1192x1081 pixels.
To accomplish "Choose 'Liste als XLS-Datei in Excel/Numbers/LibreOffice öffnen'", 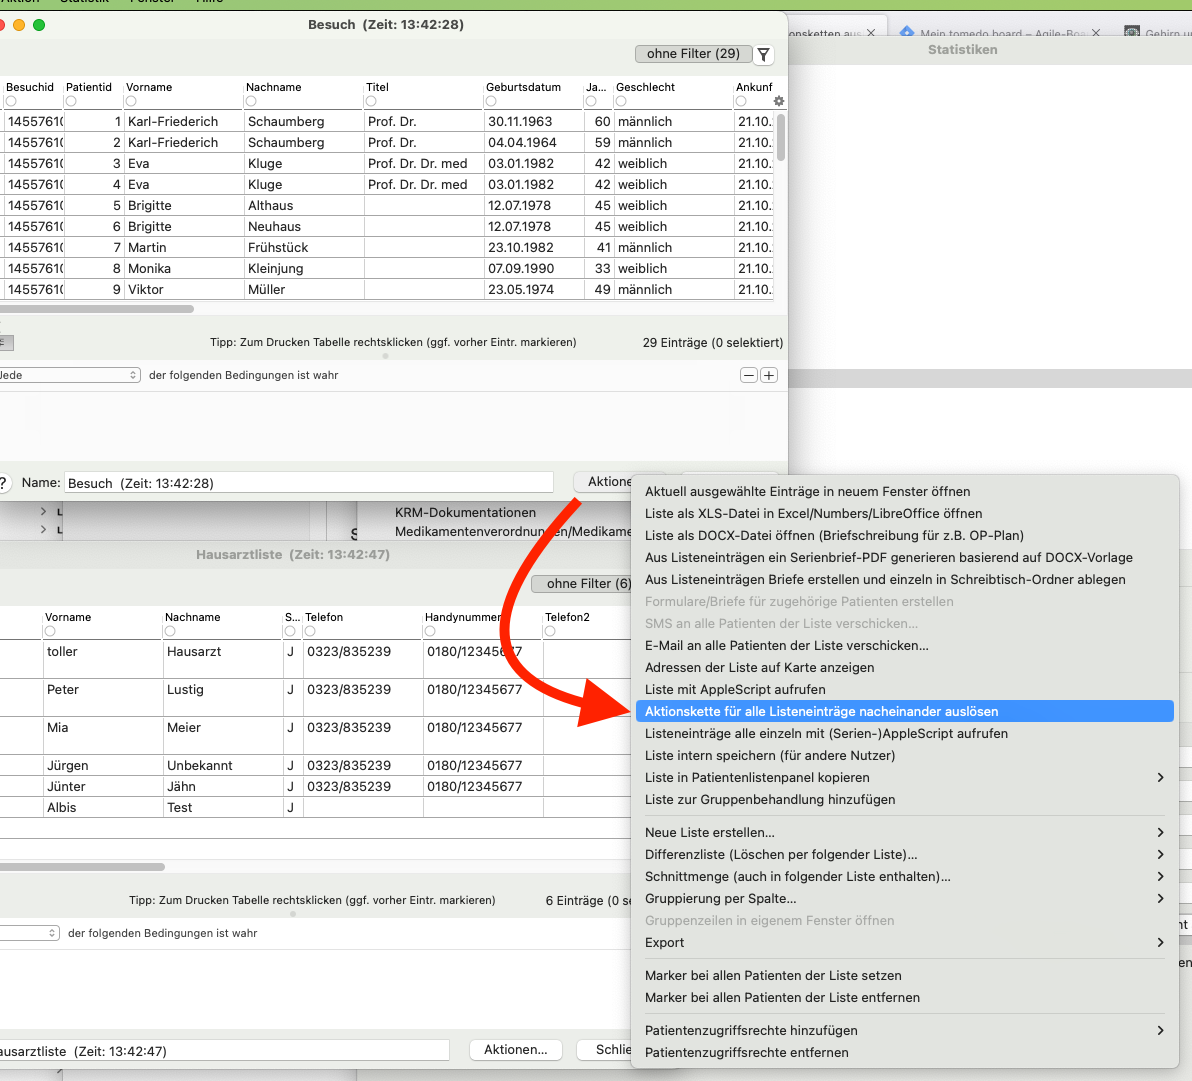I will click(x=904, y=513).
